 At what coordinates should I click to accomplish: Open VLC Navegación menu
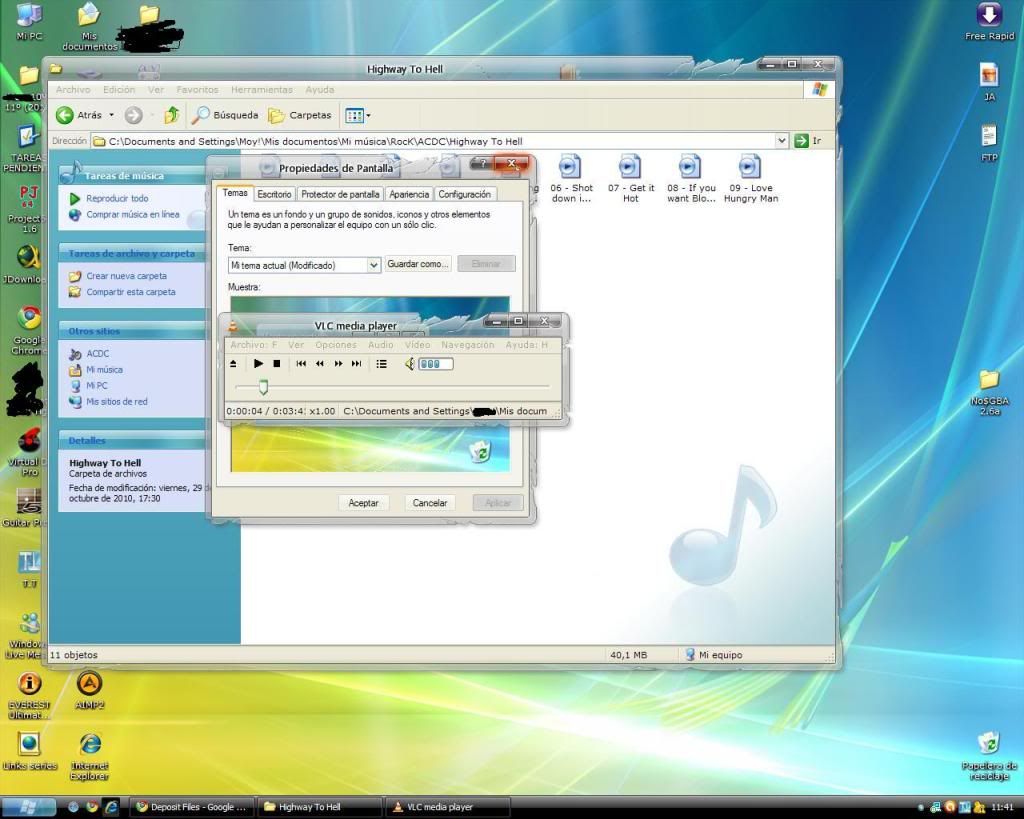point(468,344)
